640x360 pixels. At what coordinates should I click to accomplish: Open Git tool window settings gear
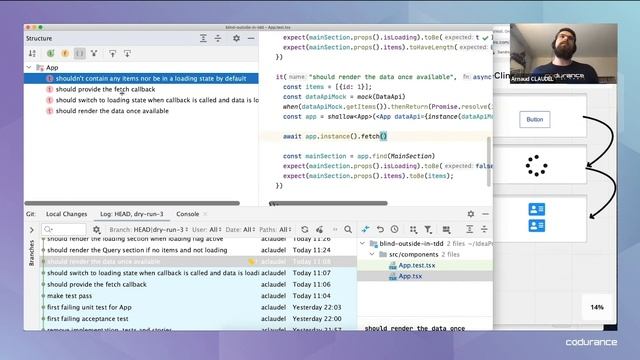pyautogui.click(x=471, y=214)
